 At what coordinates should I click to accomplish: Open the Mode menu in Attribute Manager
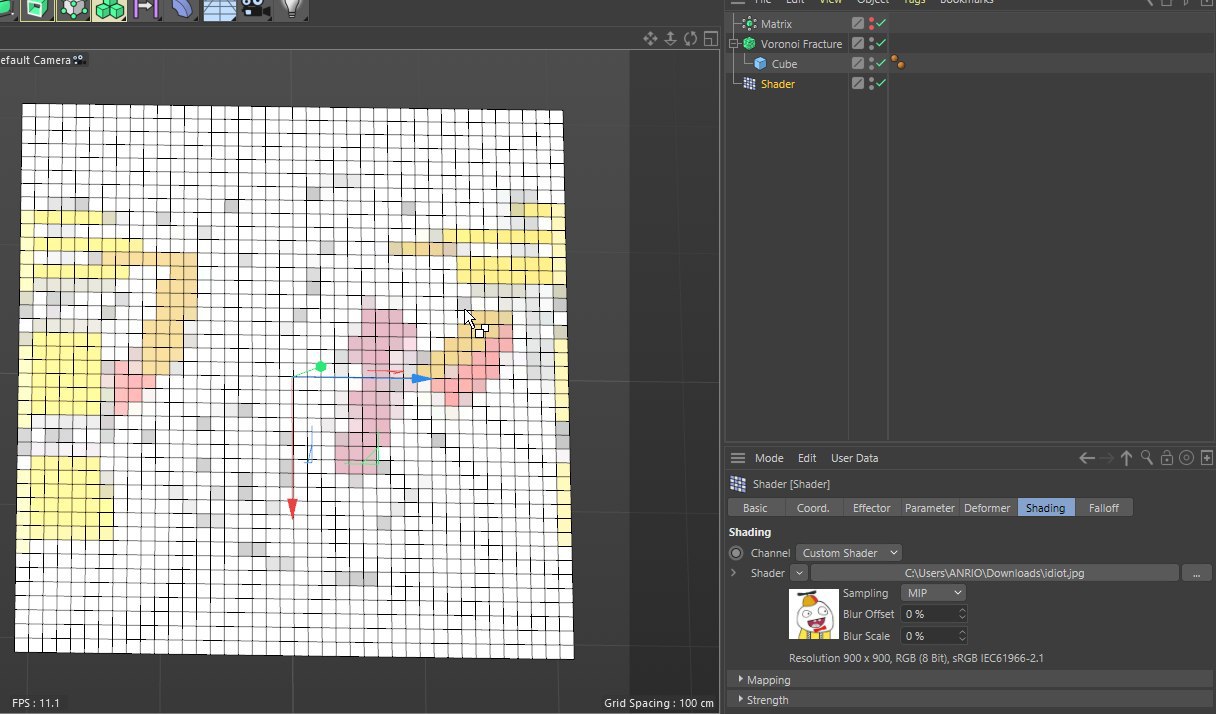[x=769, y=458]
